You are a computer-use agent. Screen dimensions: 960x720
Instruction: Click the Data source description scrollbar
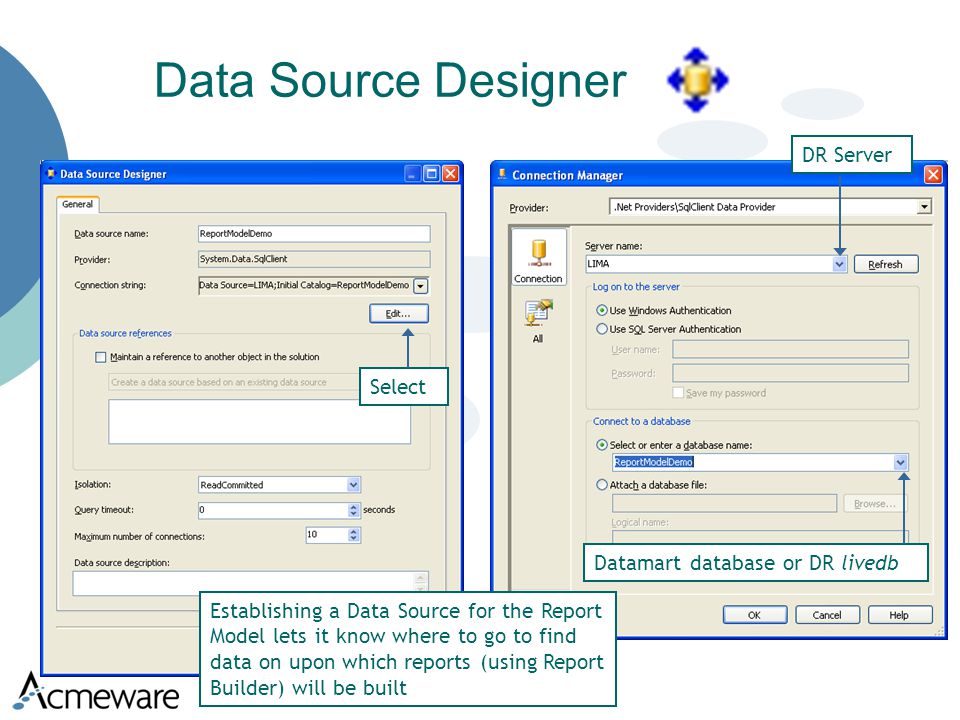click(421, 583)
